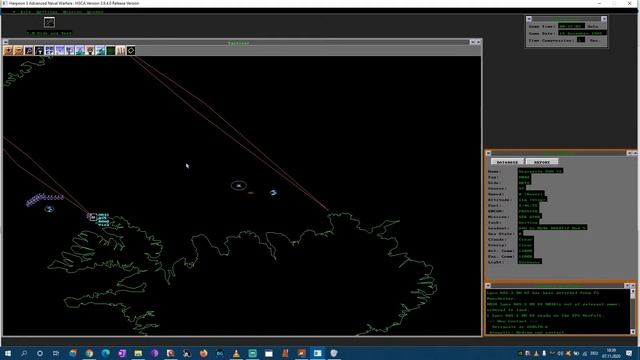
Task: Open the File menu
Action: (x=25, y=12)
